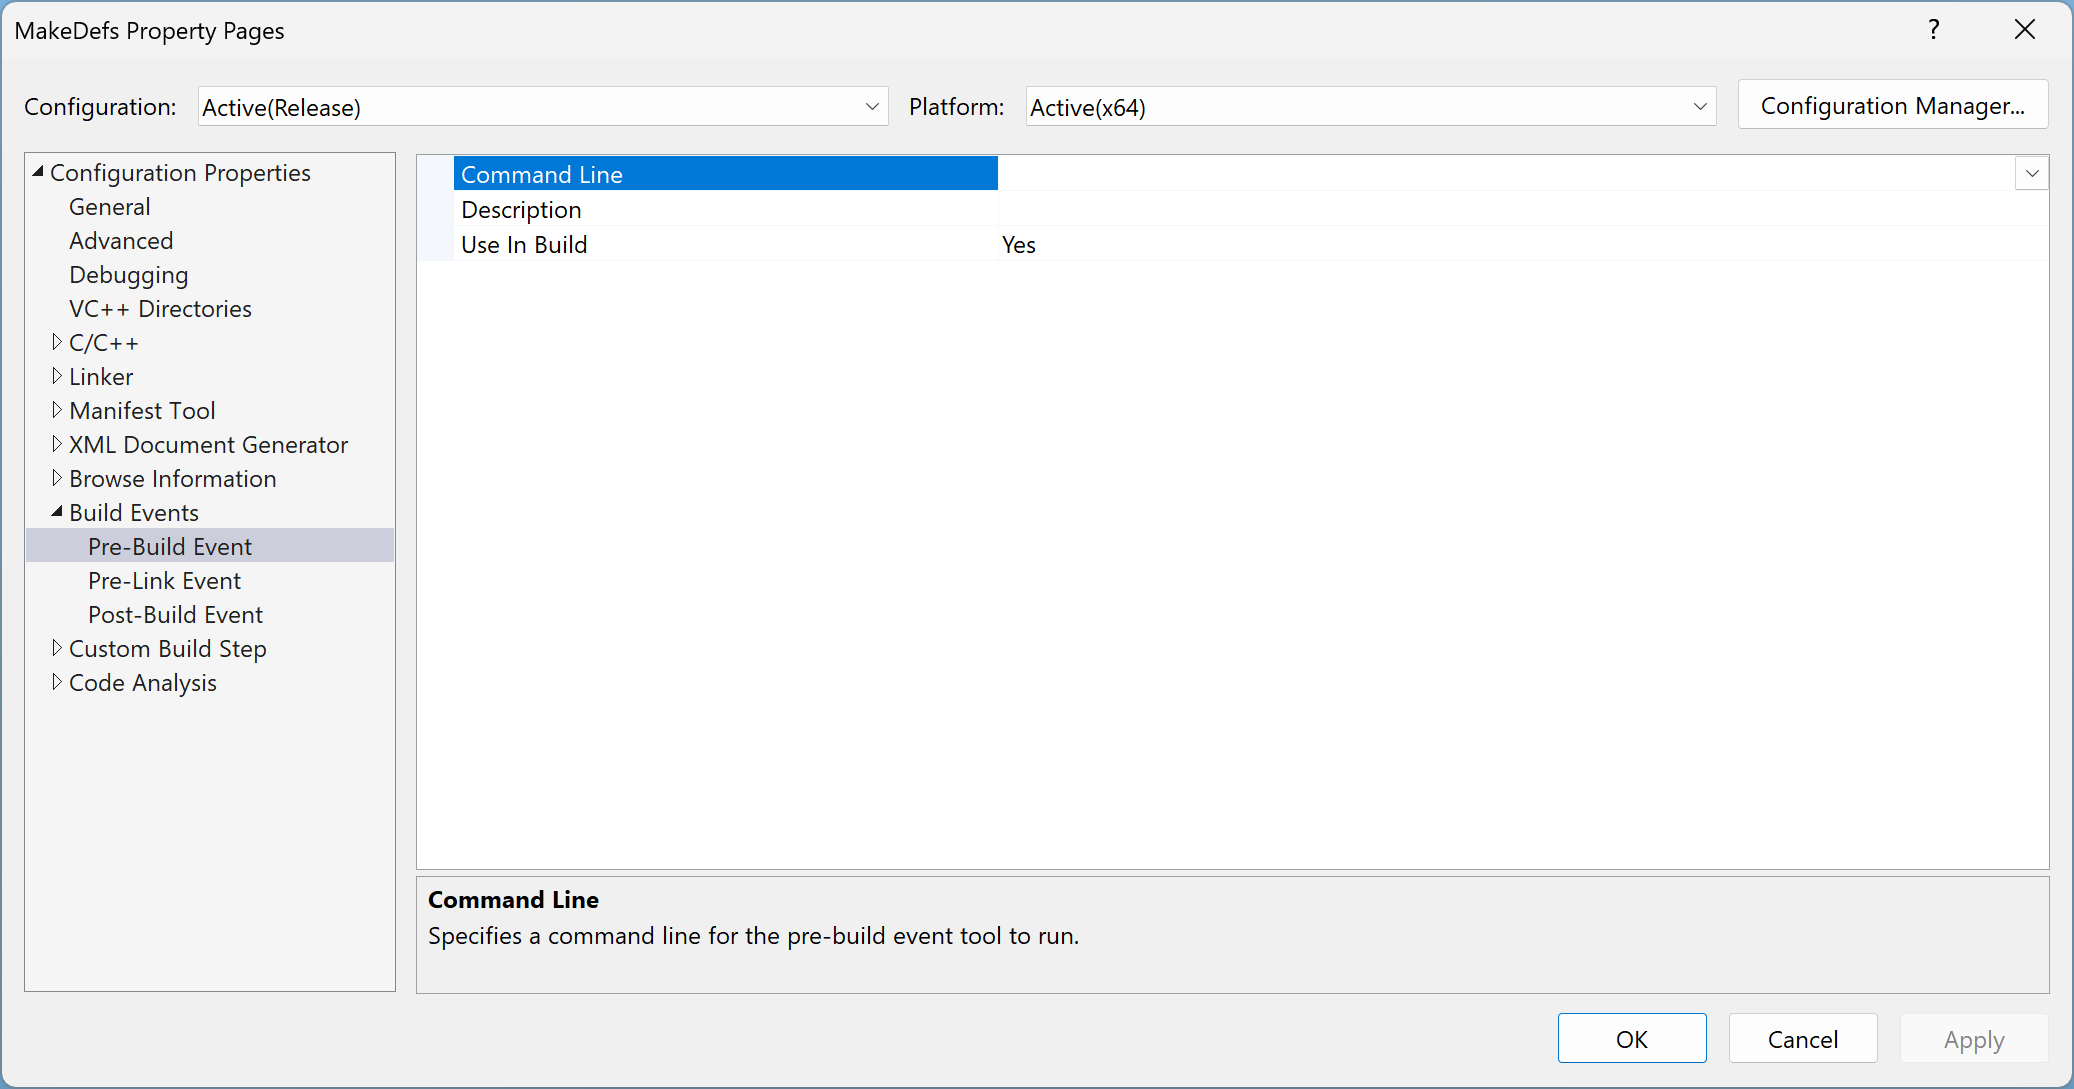Select the Pre-Link Event build step
The height and width of the screenshot is (1089, 2074).
click(163, 580)
